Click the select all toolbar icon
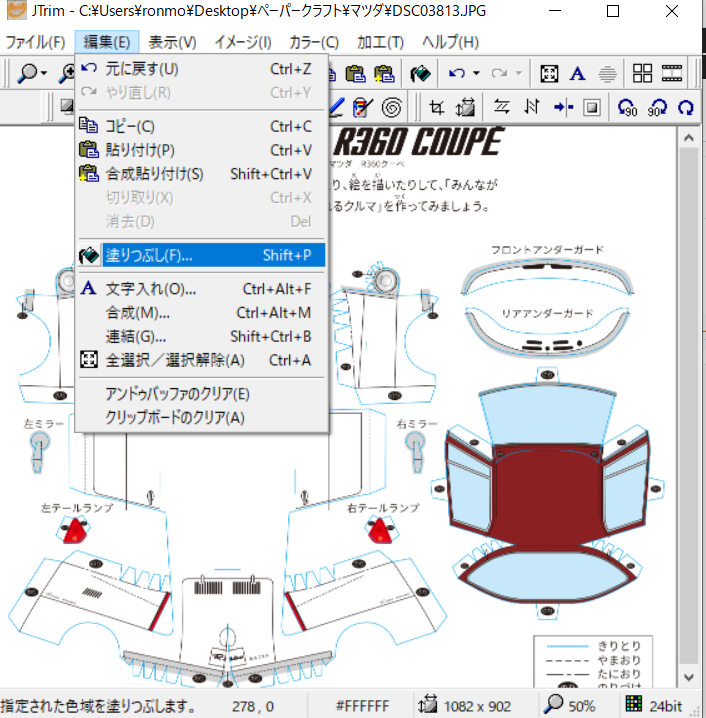Screen dimensions: 706x718 pos(549,73)
